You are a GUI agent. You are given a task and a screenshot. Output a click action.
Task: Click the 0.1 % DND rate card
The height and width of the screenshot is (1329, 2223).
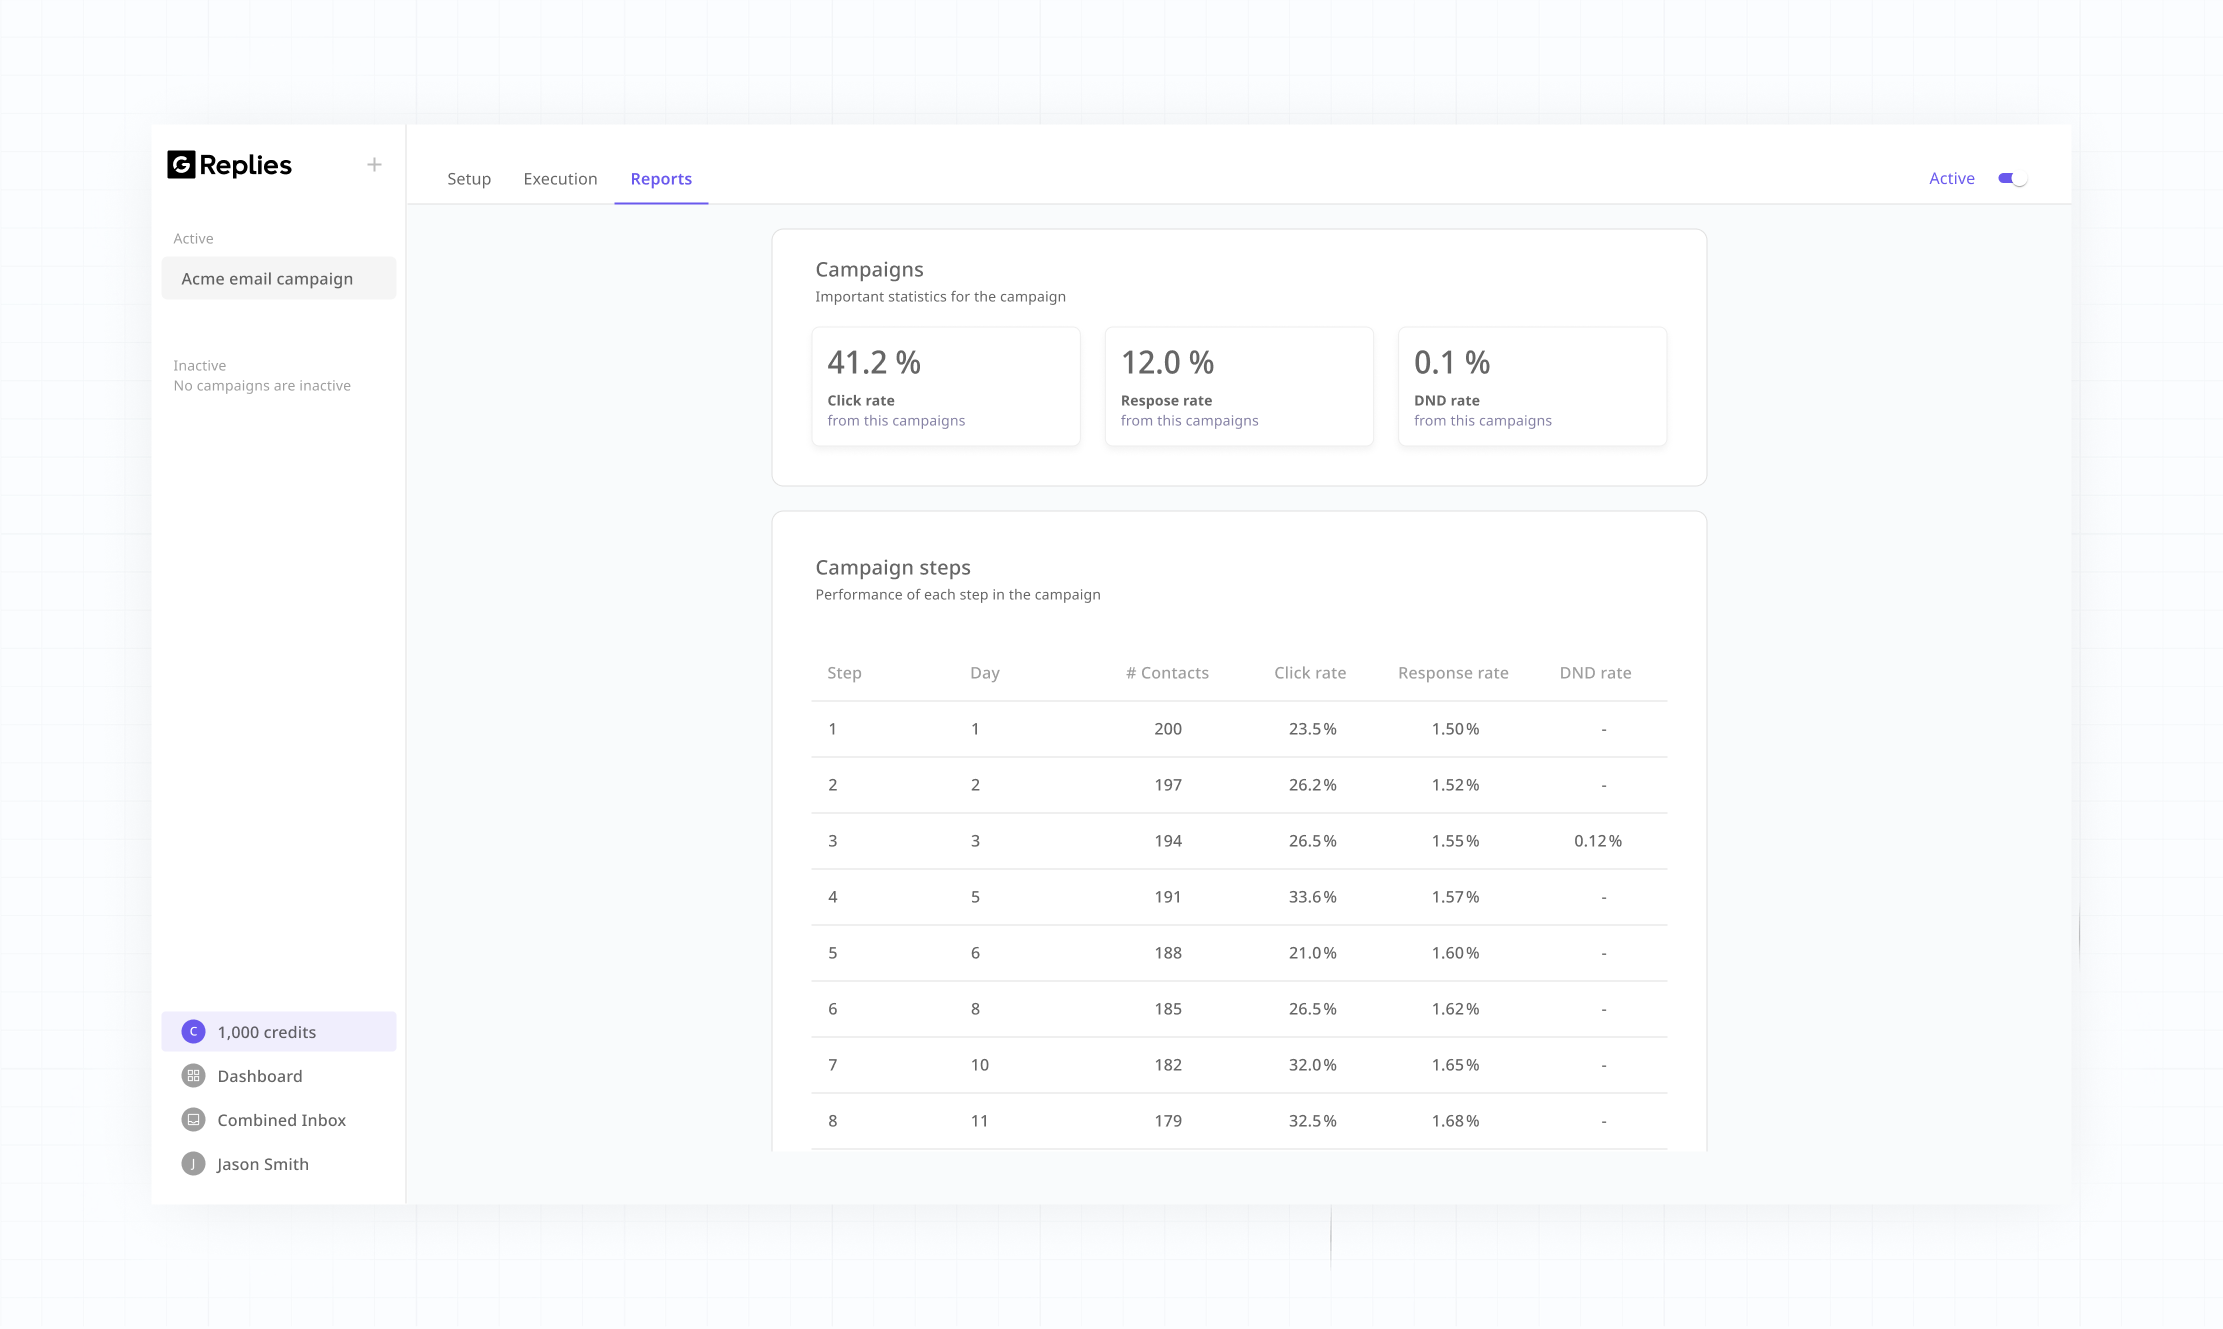pos(1531,387)
